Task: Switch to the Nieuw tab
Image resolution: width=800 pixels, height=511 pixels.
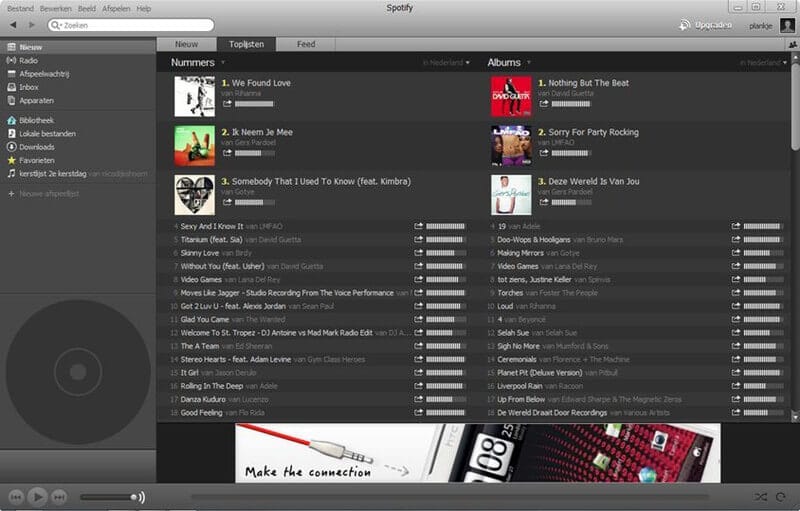Action: pos(187,44)
